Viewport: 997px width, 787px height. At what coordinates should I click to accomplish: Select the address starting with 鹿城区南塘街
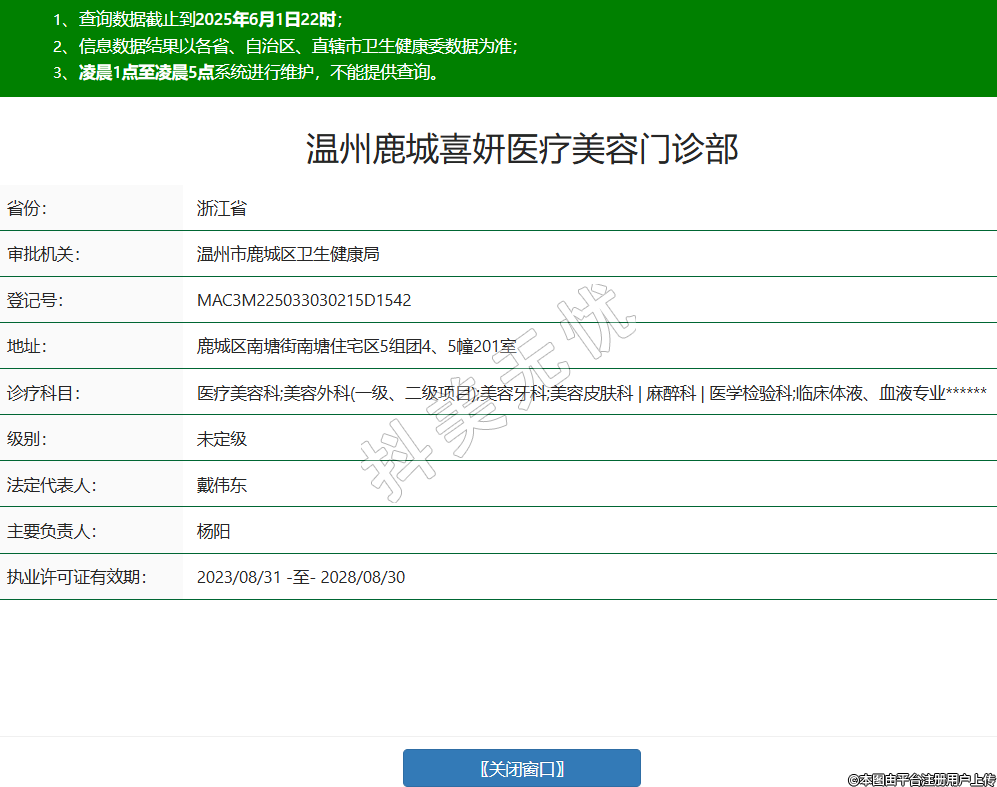(x=356, y=346)
